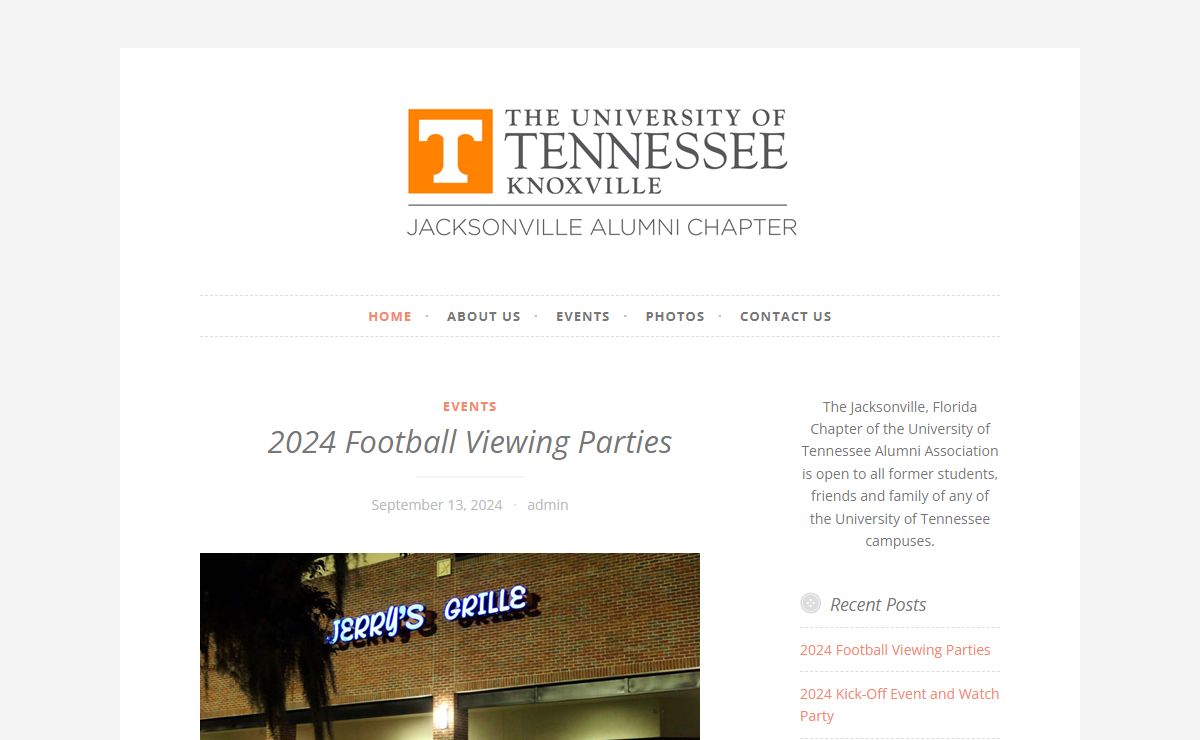Open sidebar link 2024 Football Viewing Parties

(895, 650)
